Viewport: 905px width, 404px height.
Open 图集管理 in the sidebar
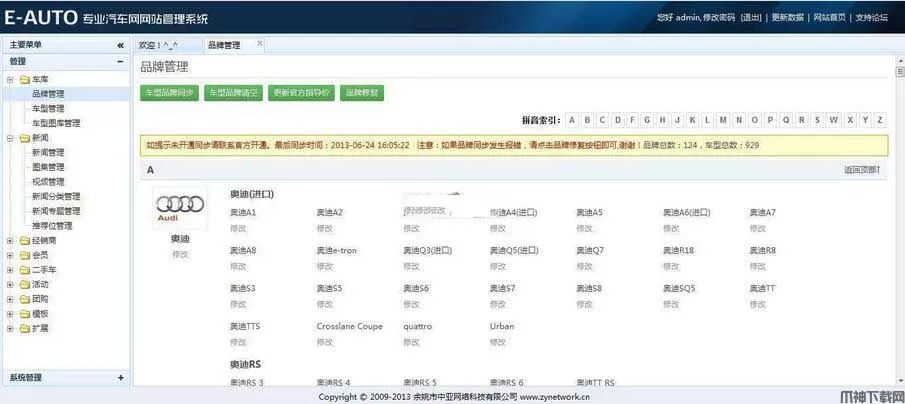(48, 167)
